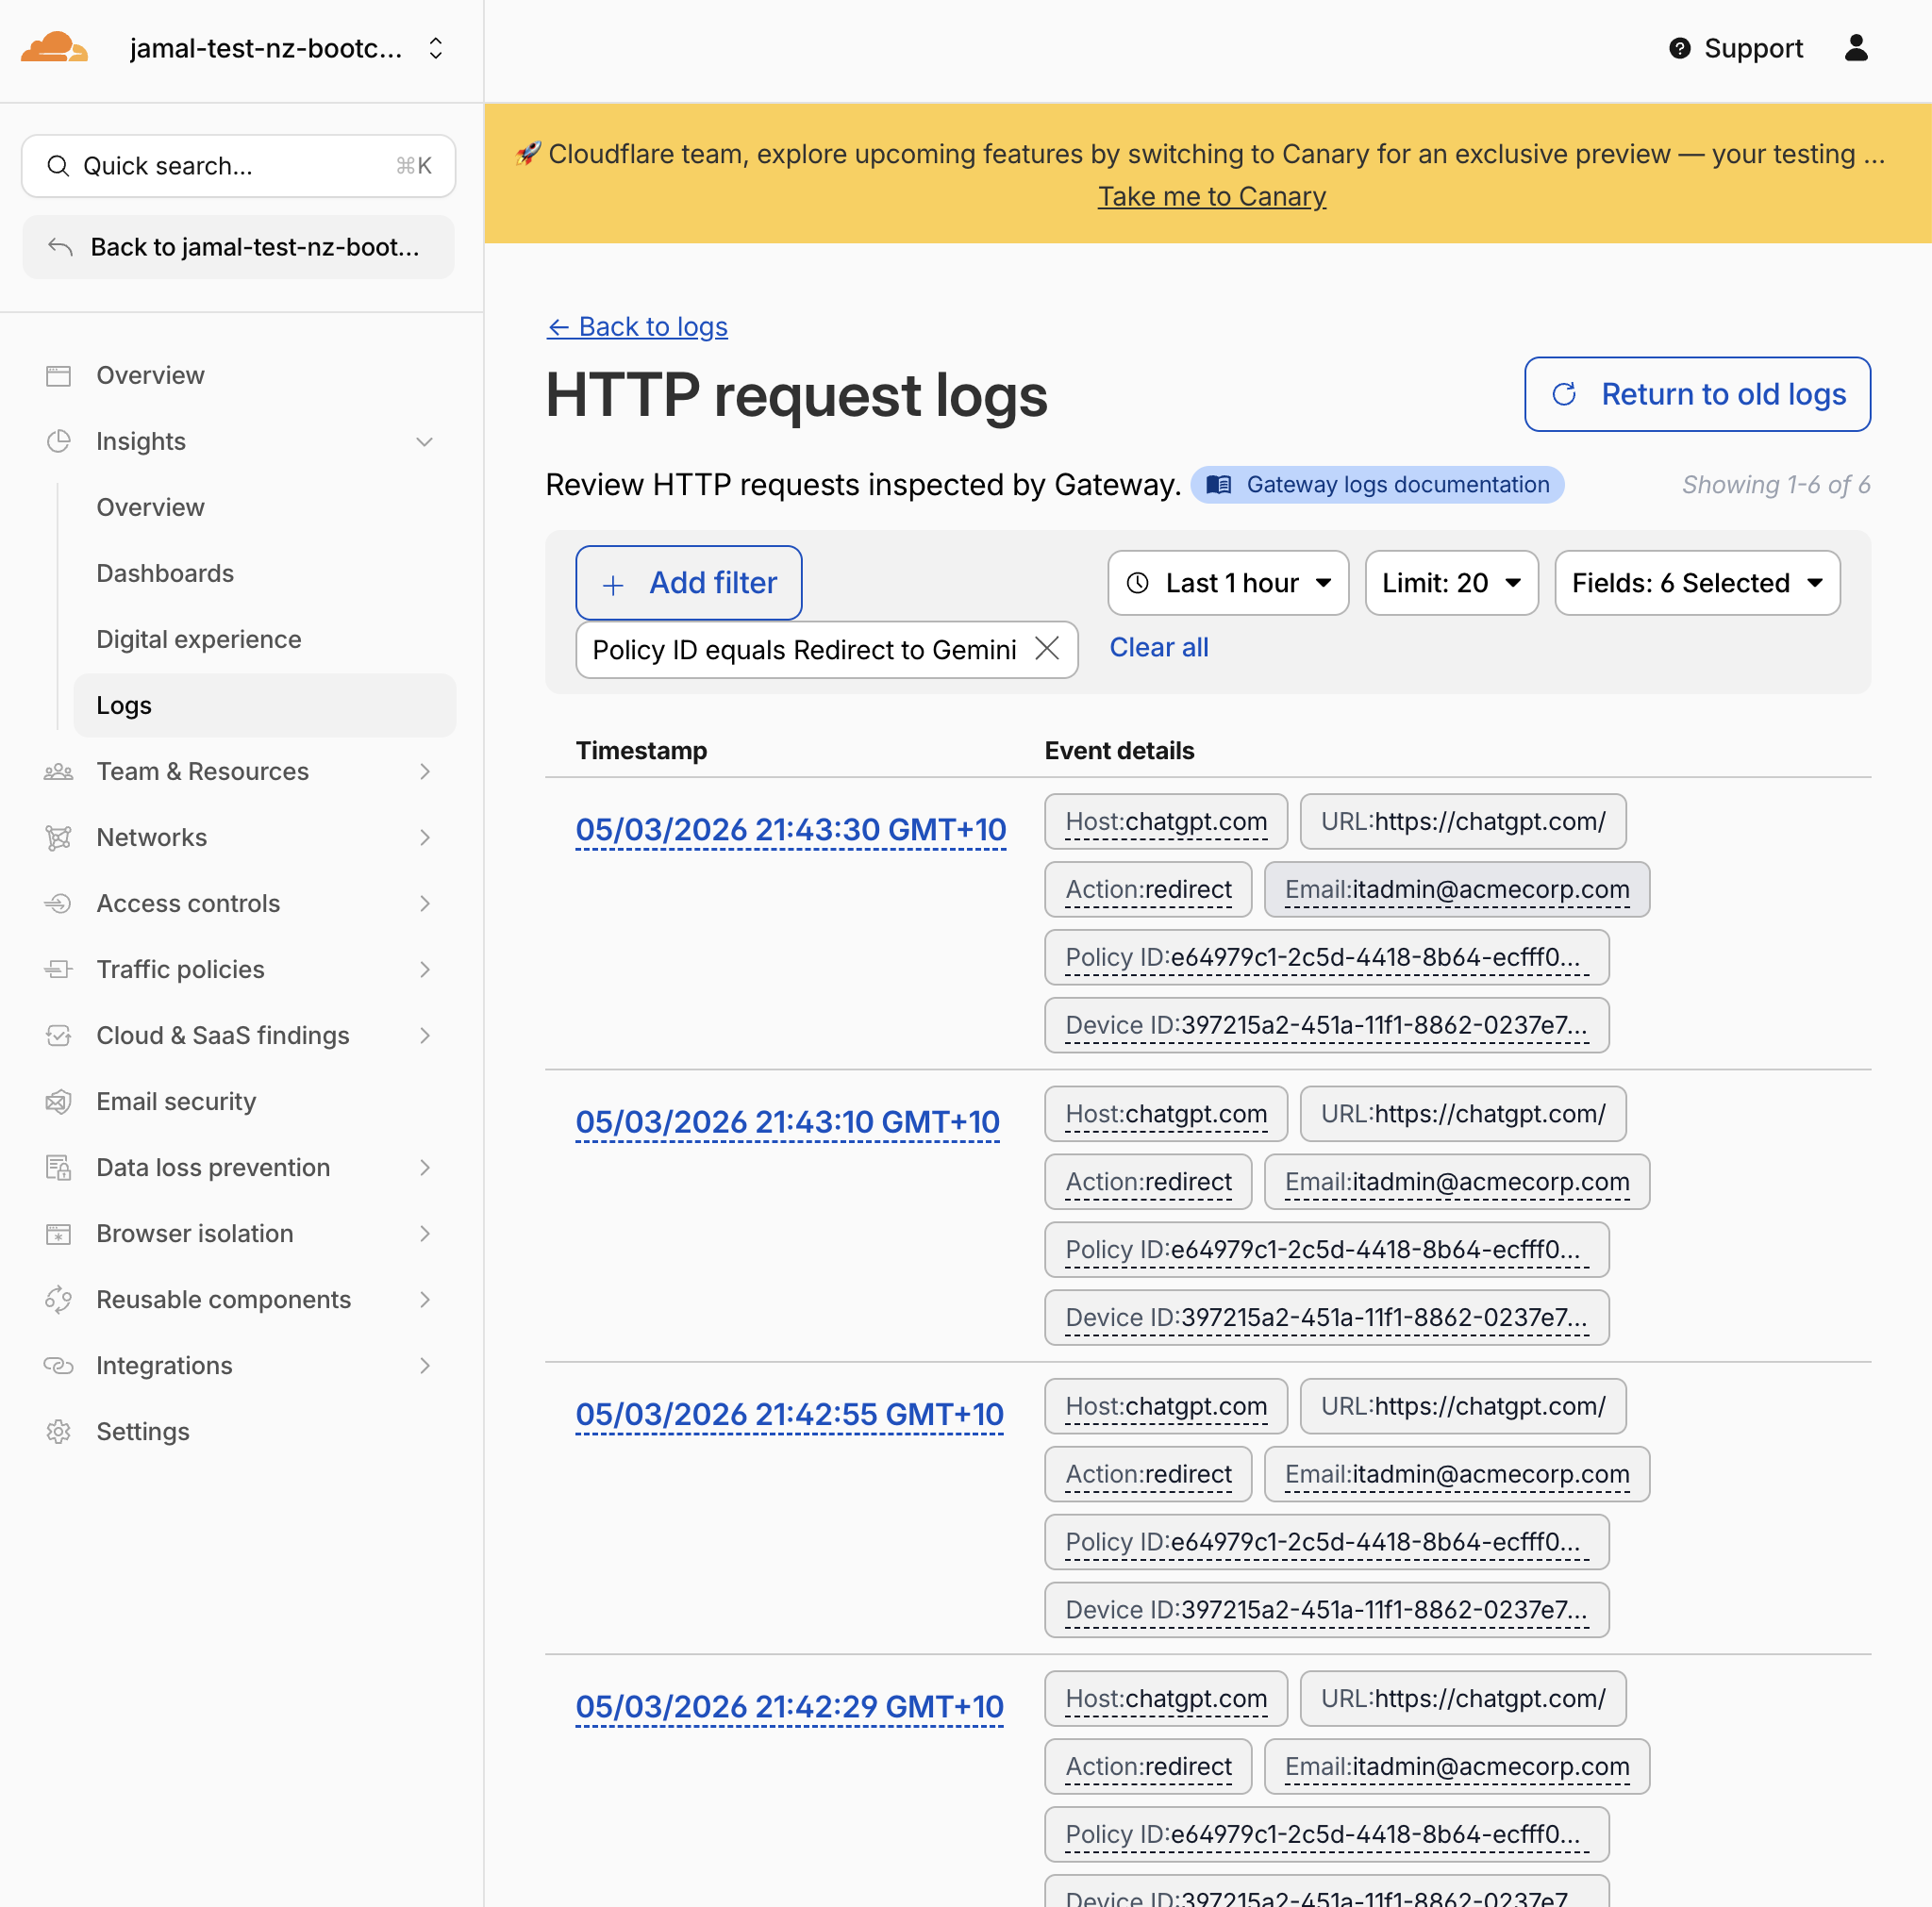Expand Traffic policies chevron
1932x1907 pixels.
coord(425,969)
